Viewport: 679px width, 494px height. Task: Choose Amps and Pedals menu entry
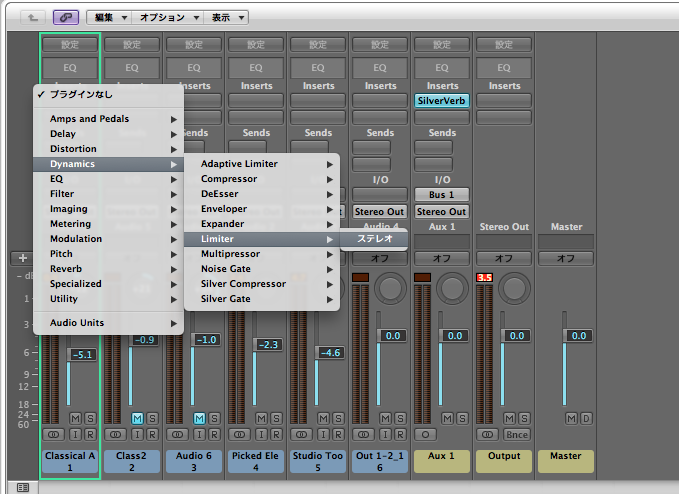(x=108, y=119)
